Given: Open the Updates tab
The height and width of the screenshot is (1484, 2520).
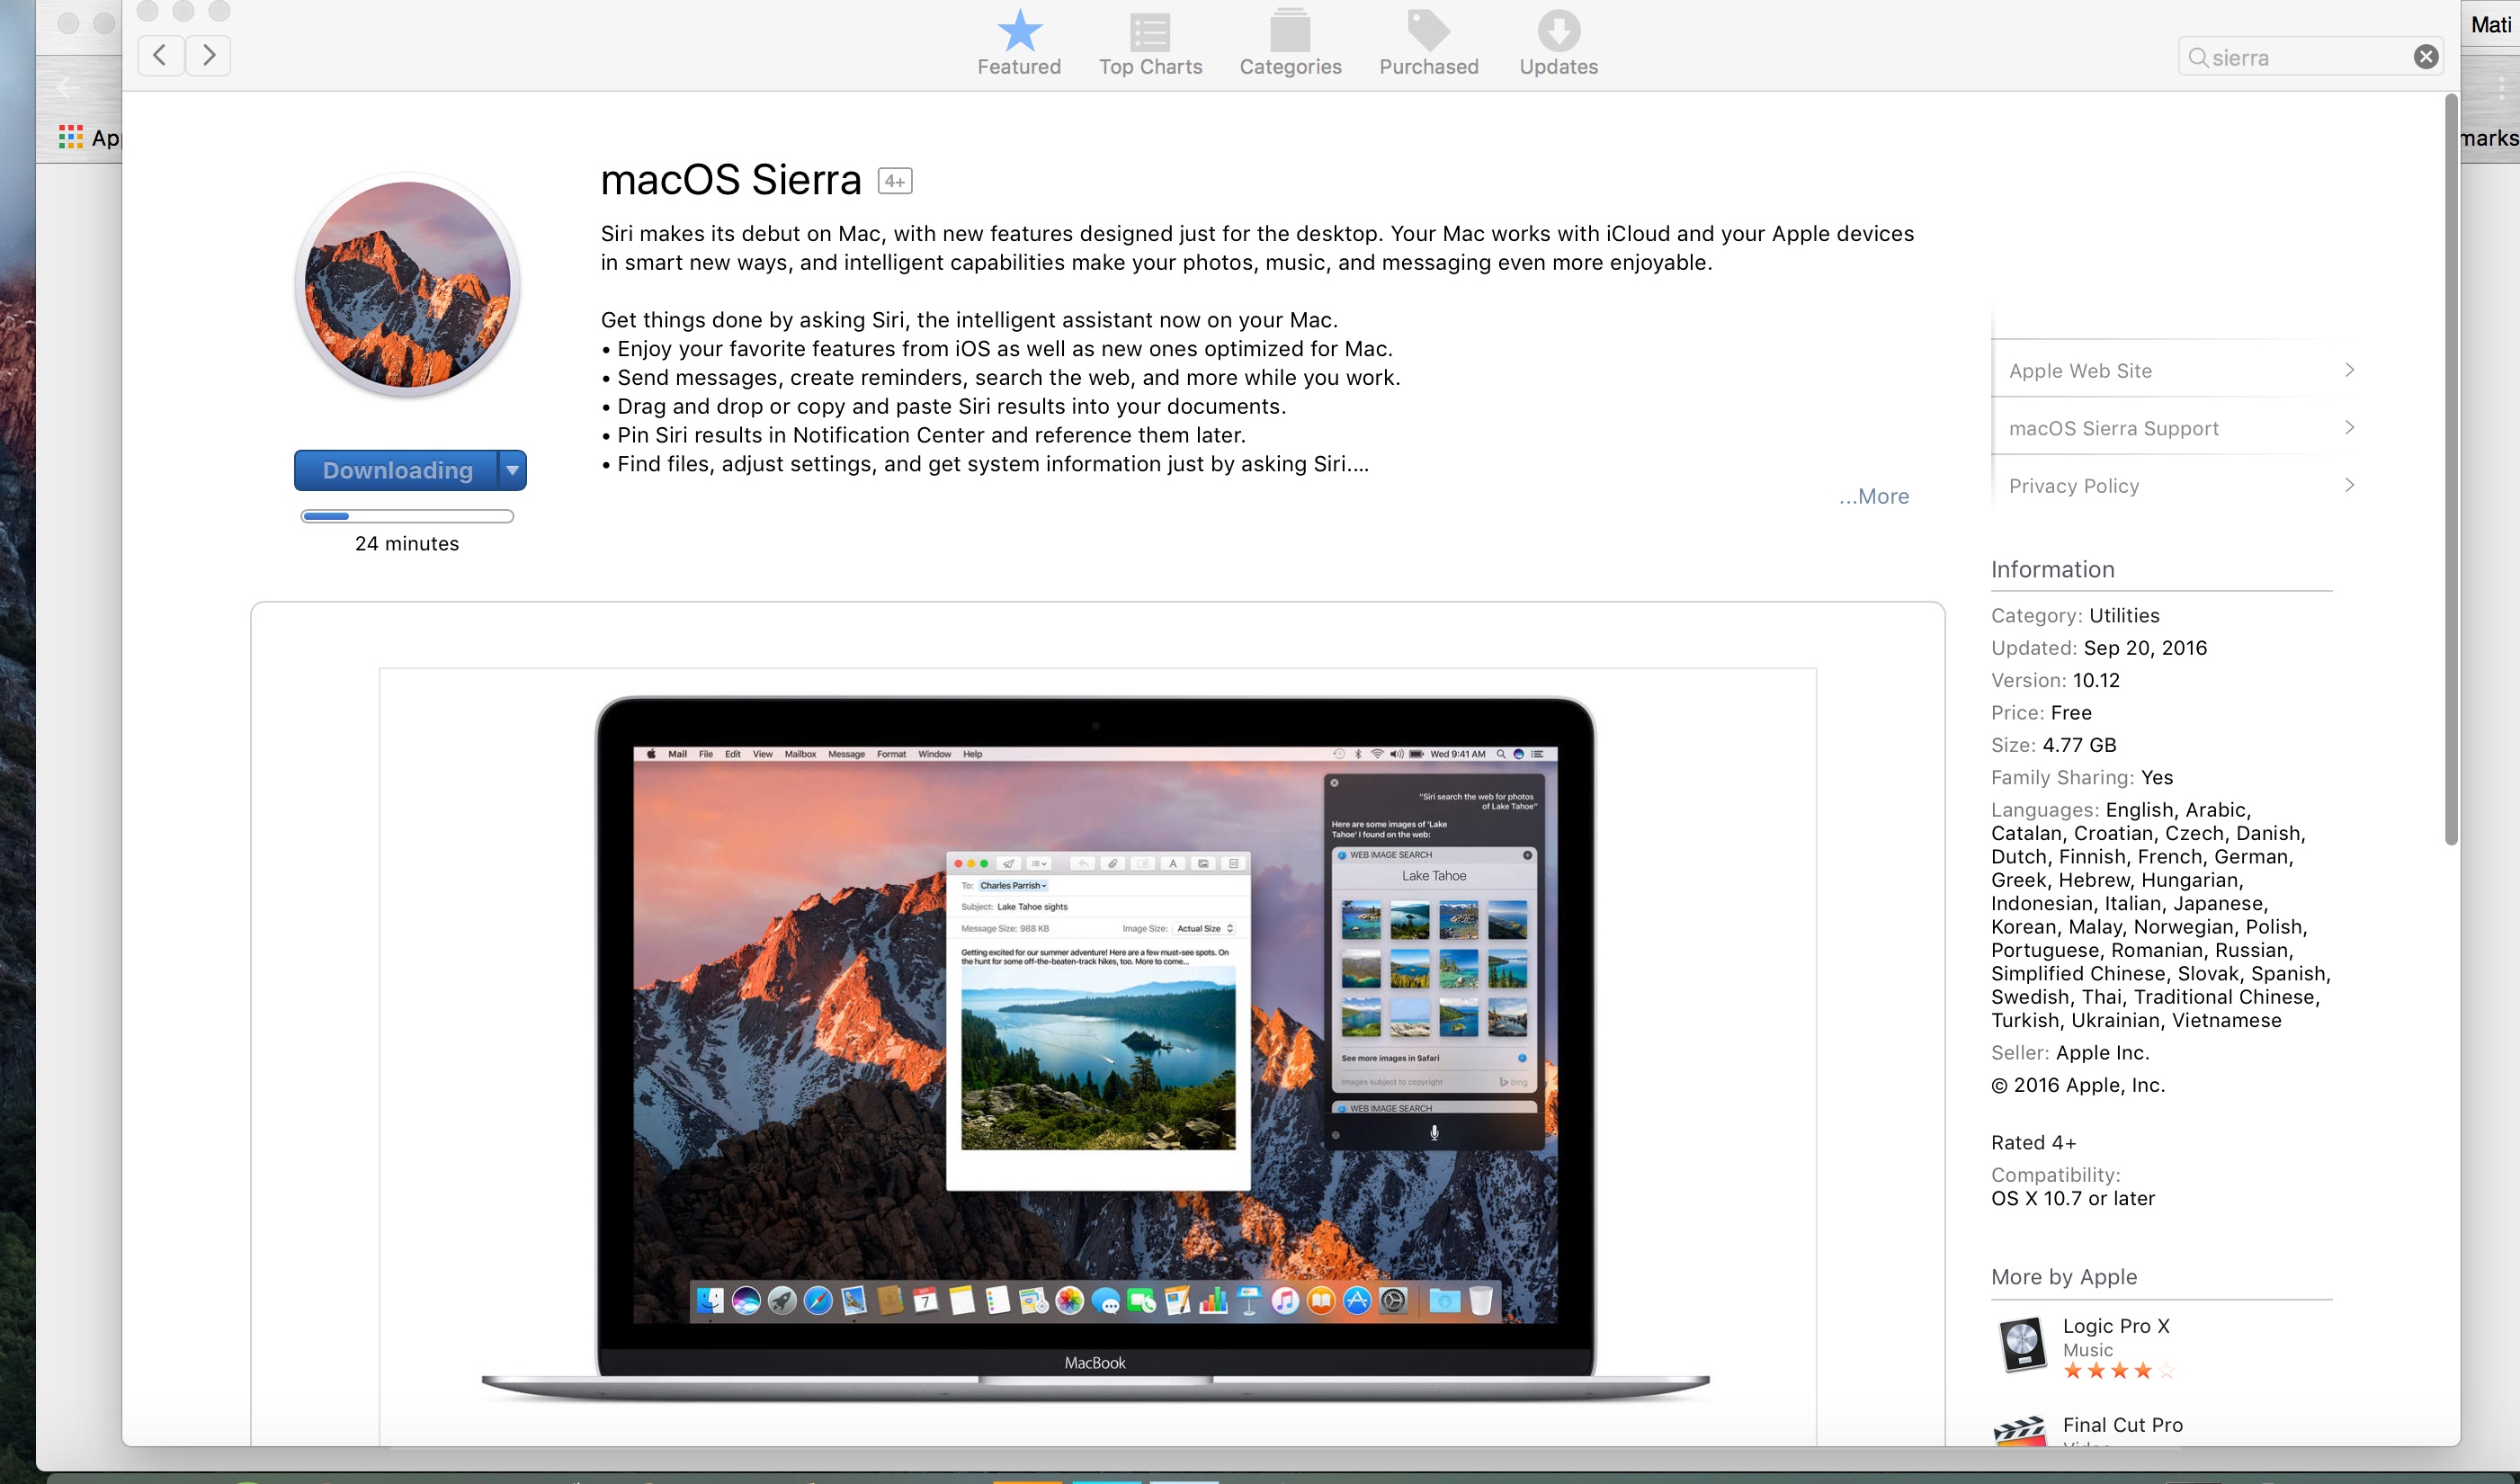Looking at the screenshot, I should (1558, 43).
